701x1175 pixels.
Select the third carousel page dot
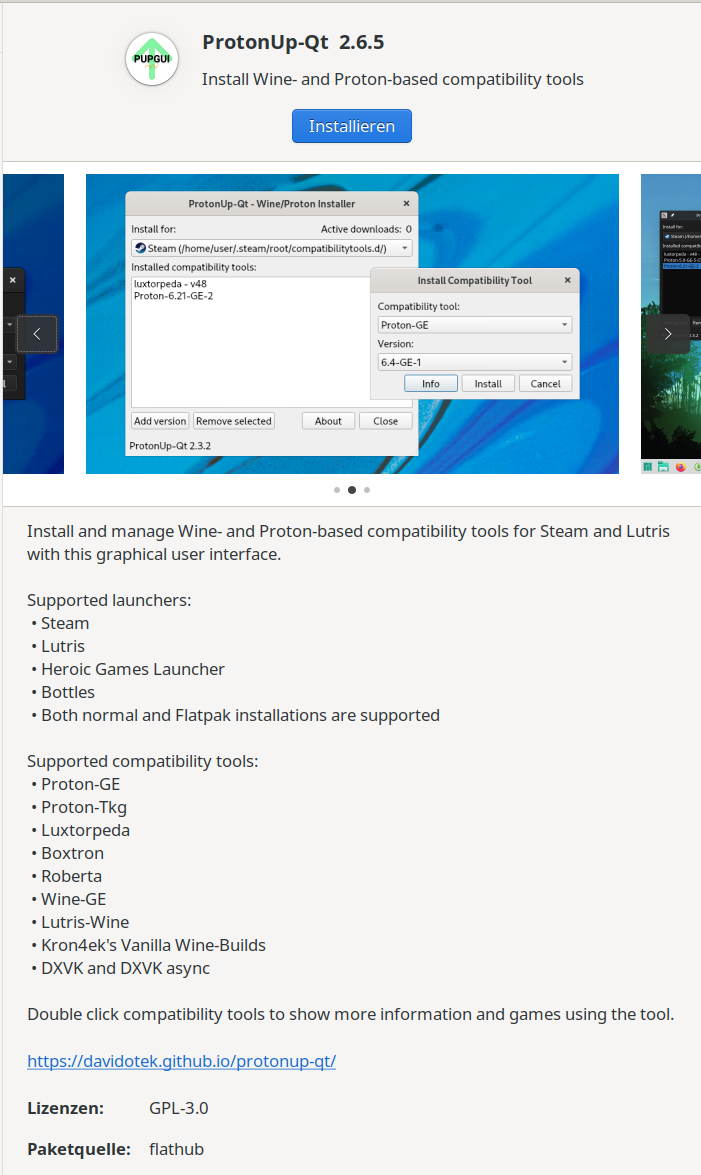(367, 490)
